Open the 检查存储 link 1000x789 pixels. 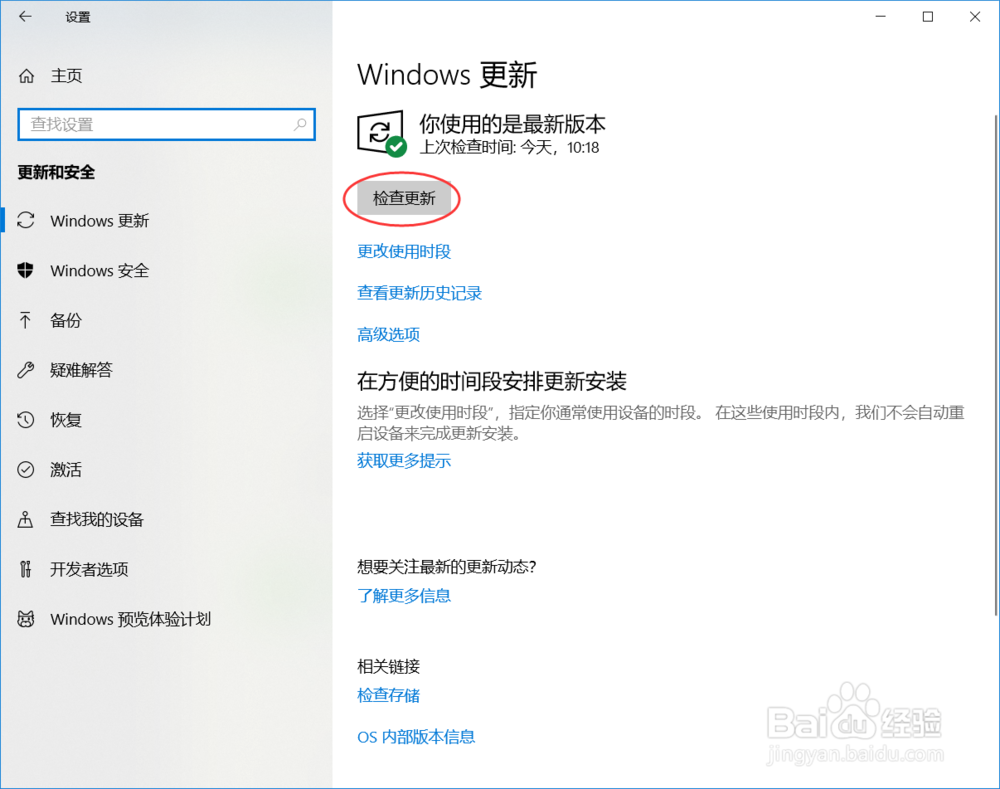click(388, 695)
